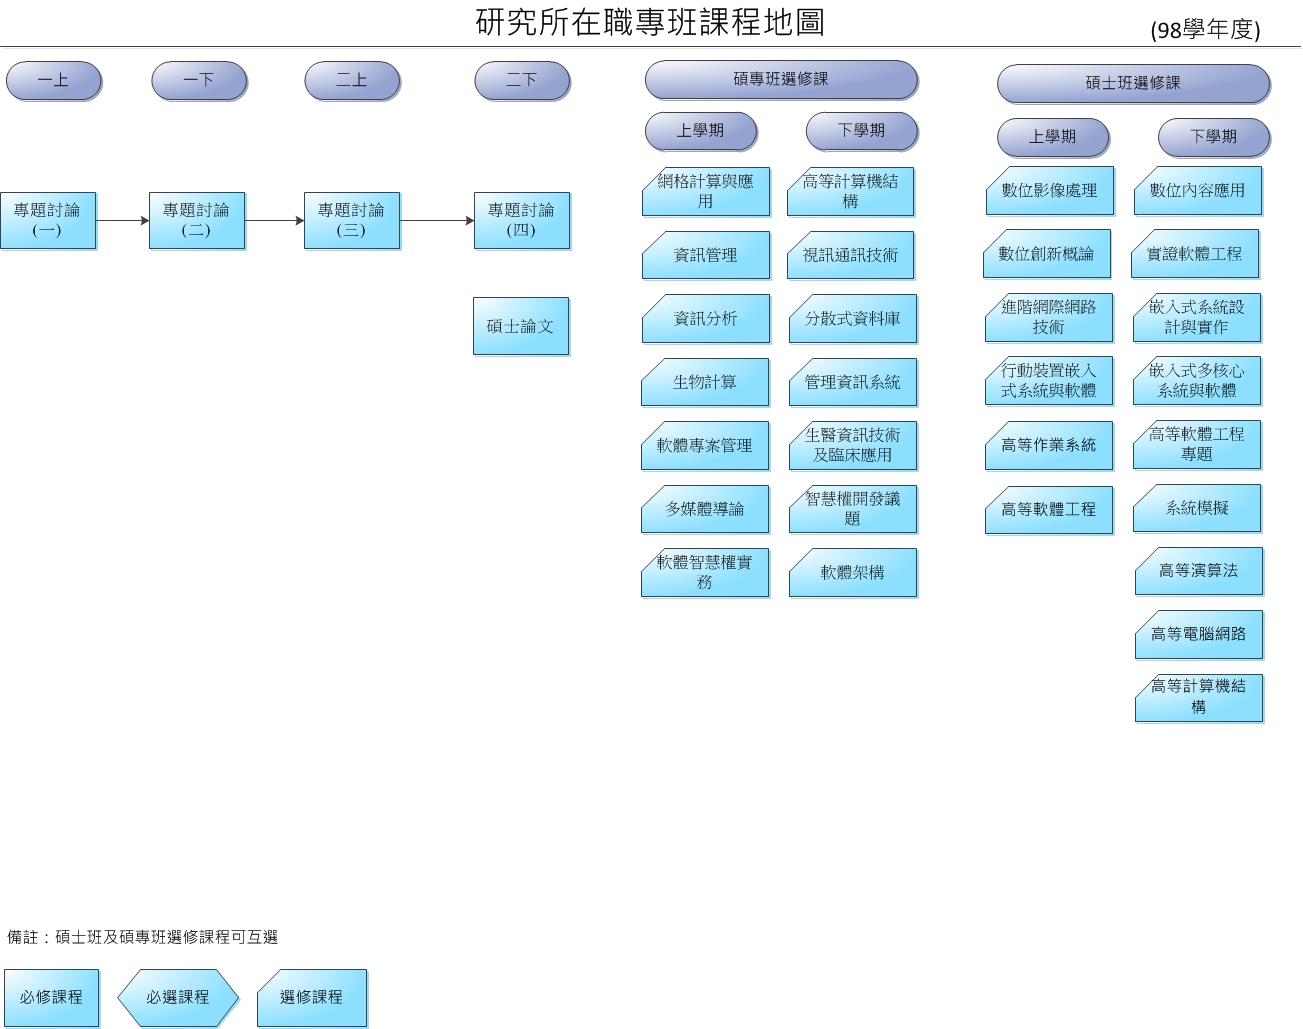Screen dimensions: 1303x1029
Task: Select the 資訊管理 elective box
Action: 706,256
